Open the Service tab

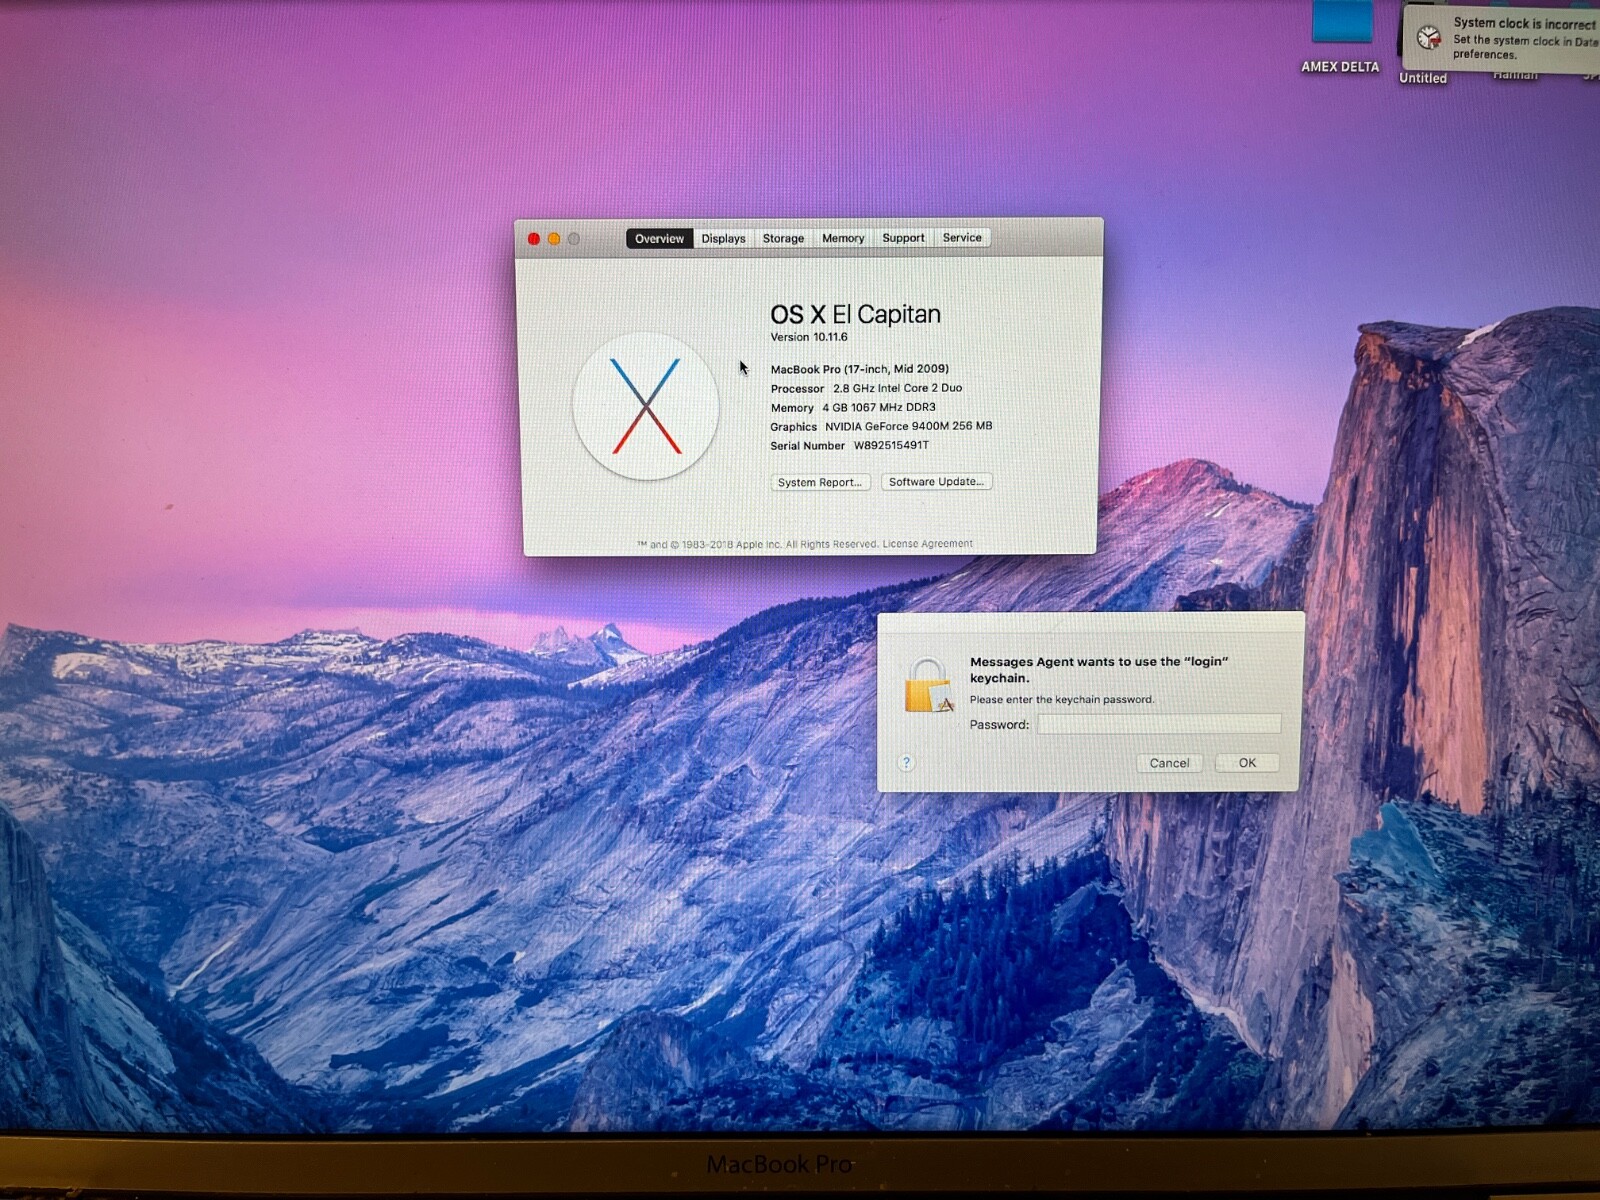coord(962,237)
